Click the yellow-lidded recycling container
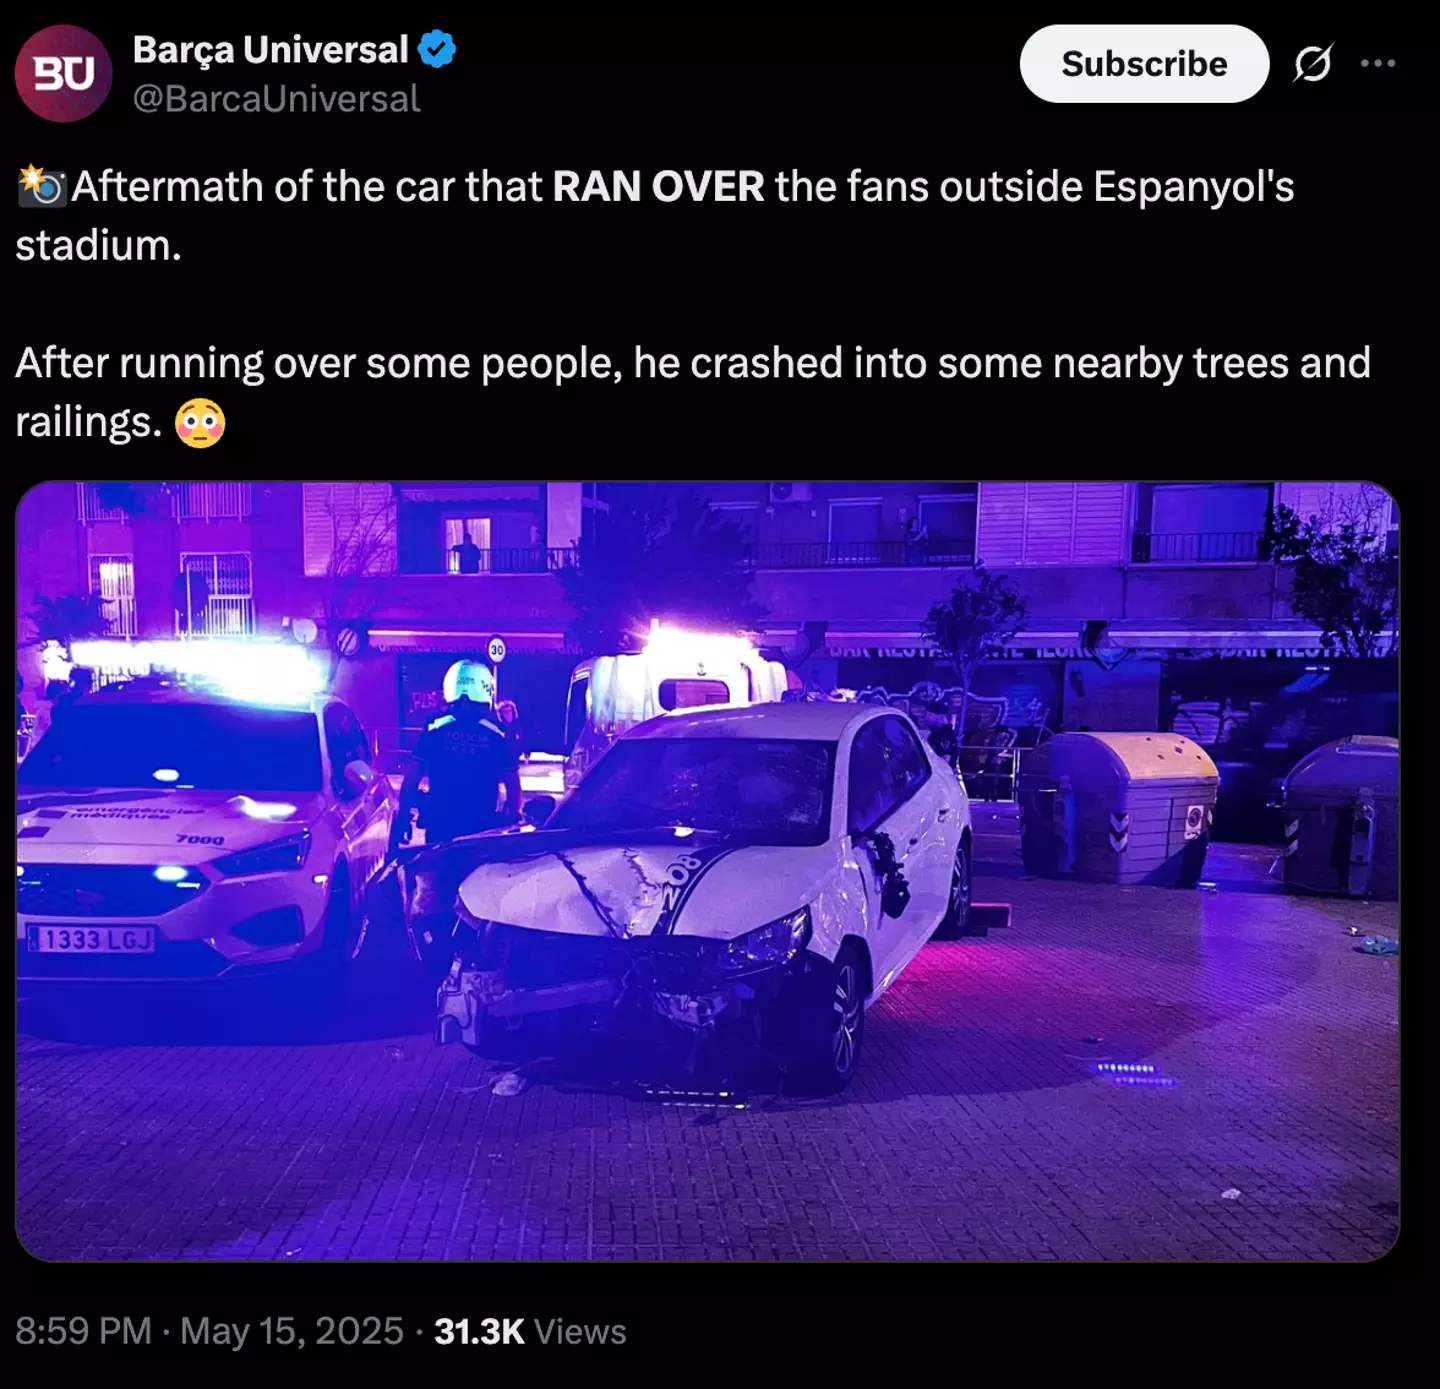 [1120, 805]
